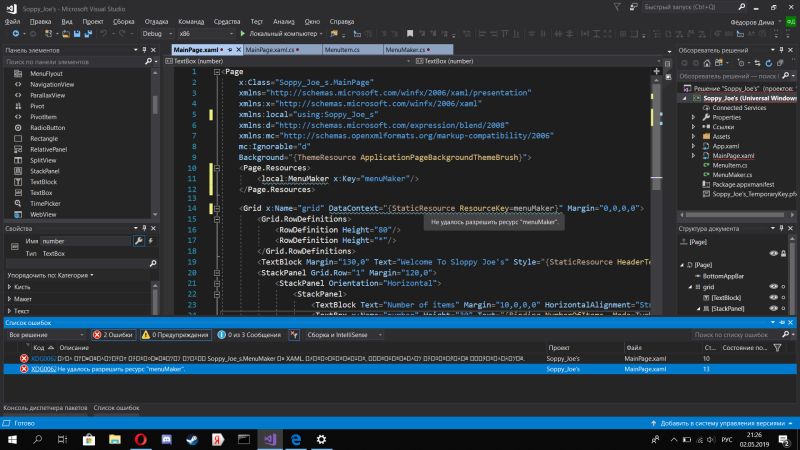Image resolution: width=800 pixels, height=450 pixels.
Task: Click the Navigate Backward toolbar icon
Action: click(15, 34)
